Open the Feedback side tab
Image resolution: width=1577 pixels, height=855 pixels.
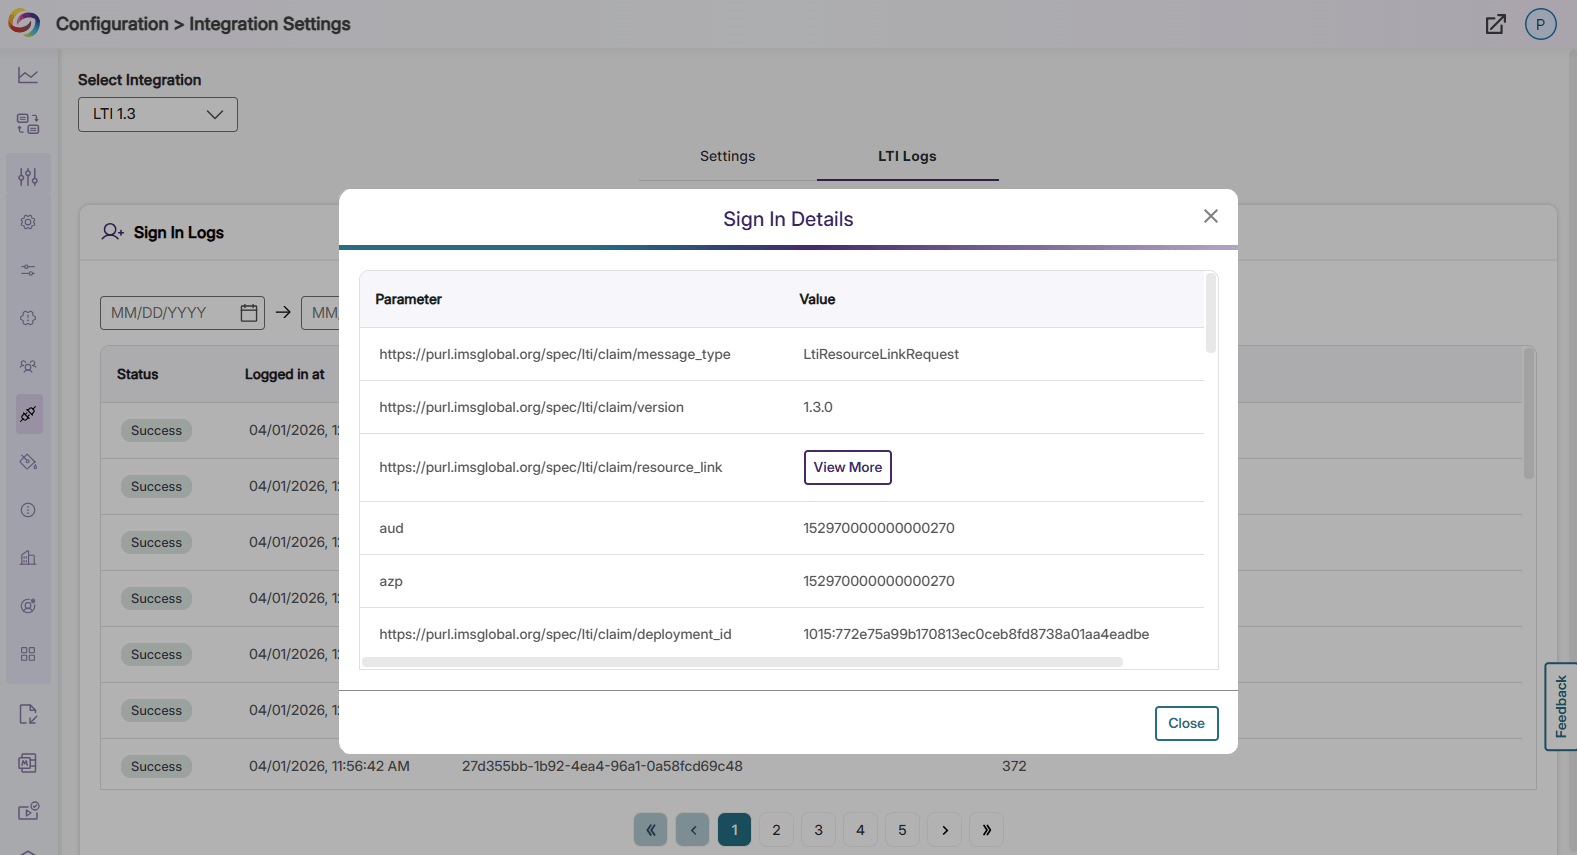point(1561,706)
